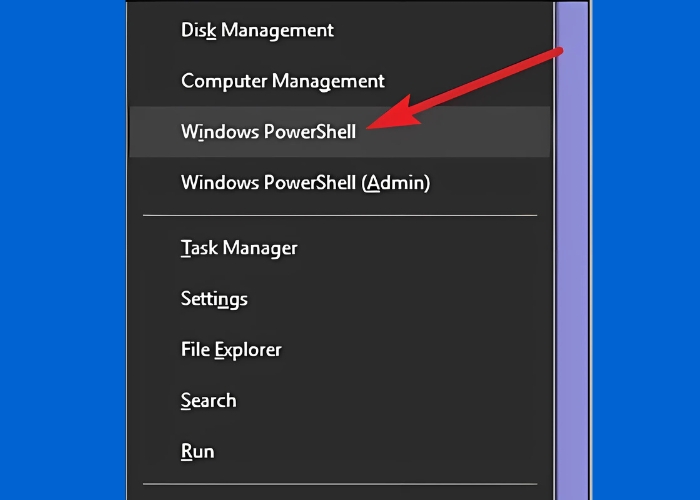Launch Computer Management

(282, 81)
